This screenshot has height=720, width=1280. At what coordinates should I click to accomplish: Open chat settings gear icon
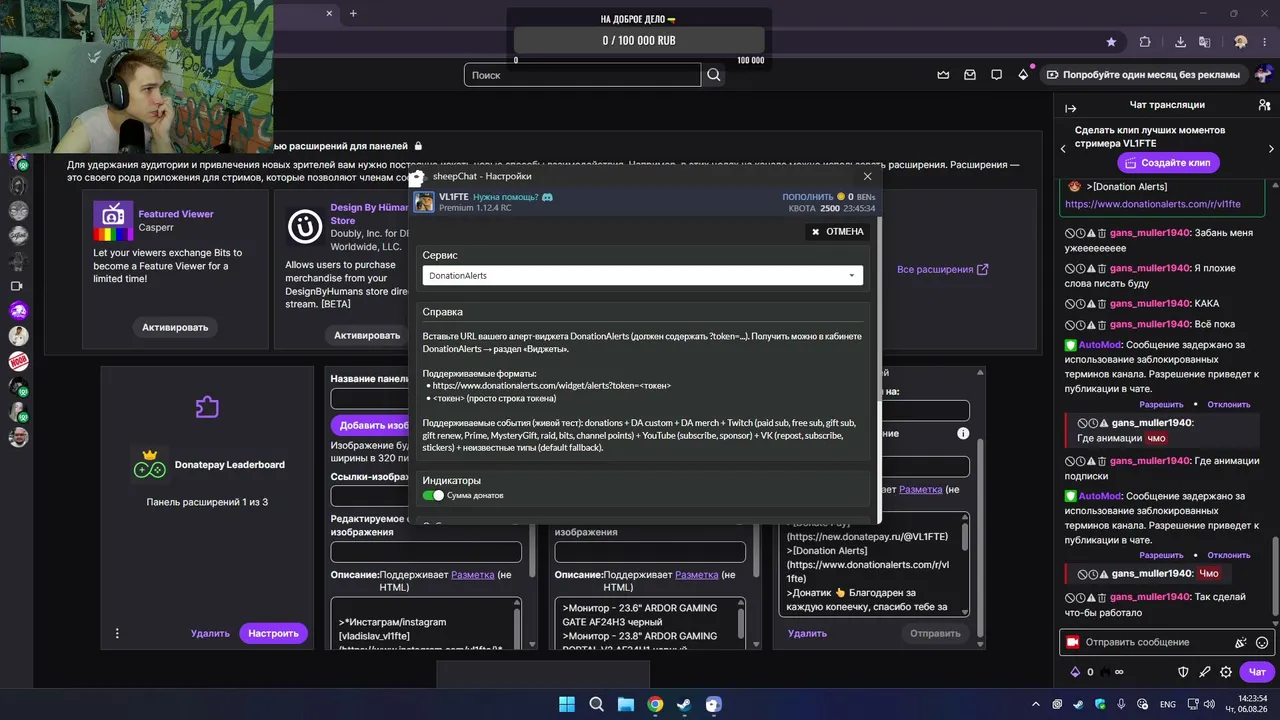(x=1226, y=672)
